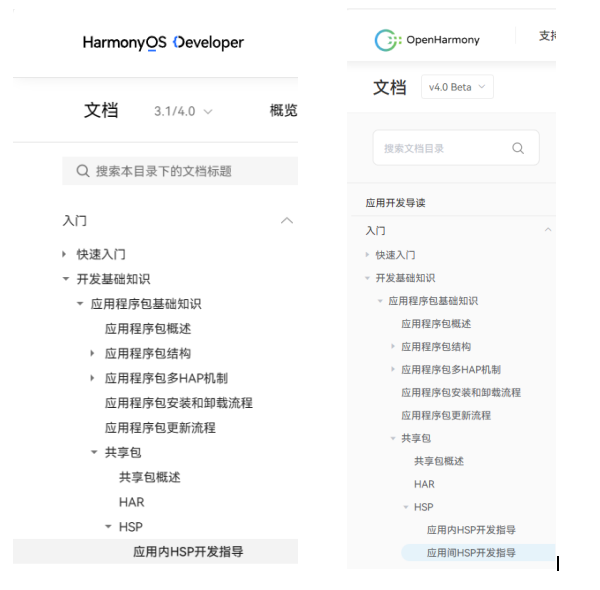
Task: Open HSP text in OpenHarmony tree
Action: coord(424,507)
